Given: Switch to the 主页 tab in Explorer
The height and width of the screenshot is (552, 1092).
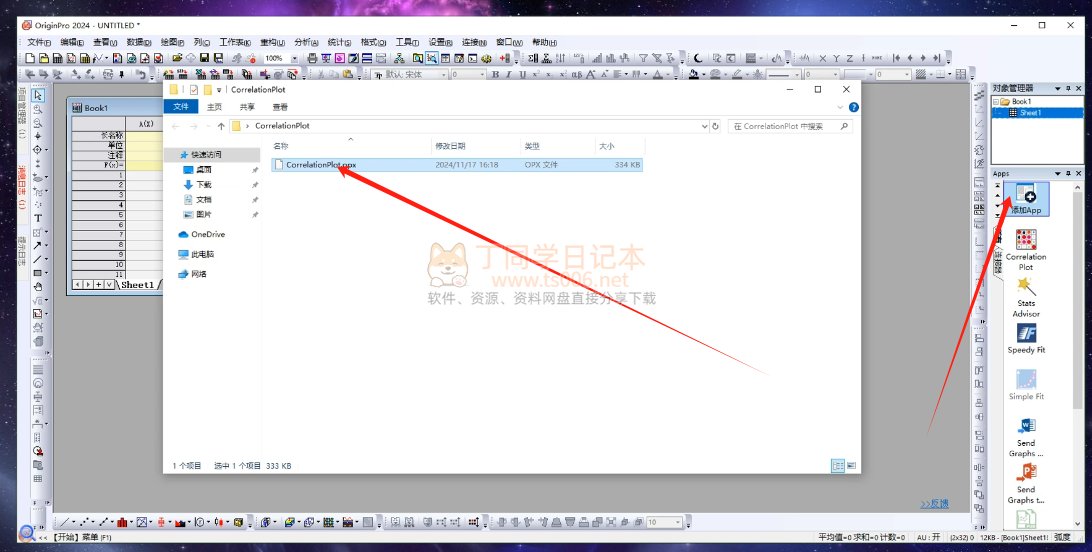Looking at the screenshot, I should [214, 107].
